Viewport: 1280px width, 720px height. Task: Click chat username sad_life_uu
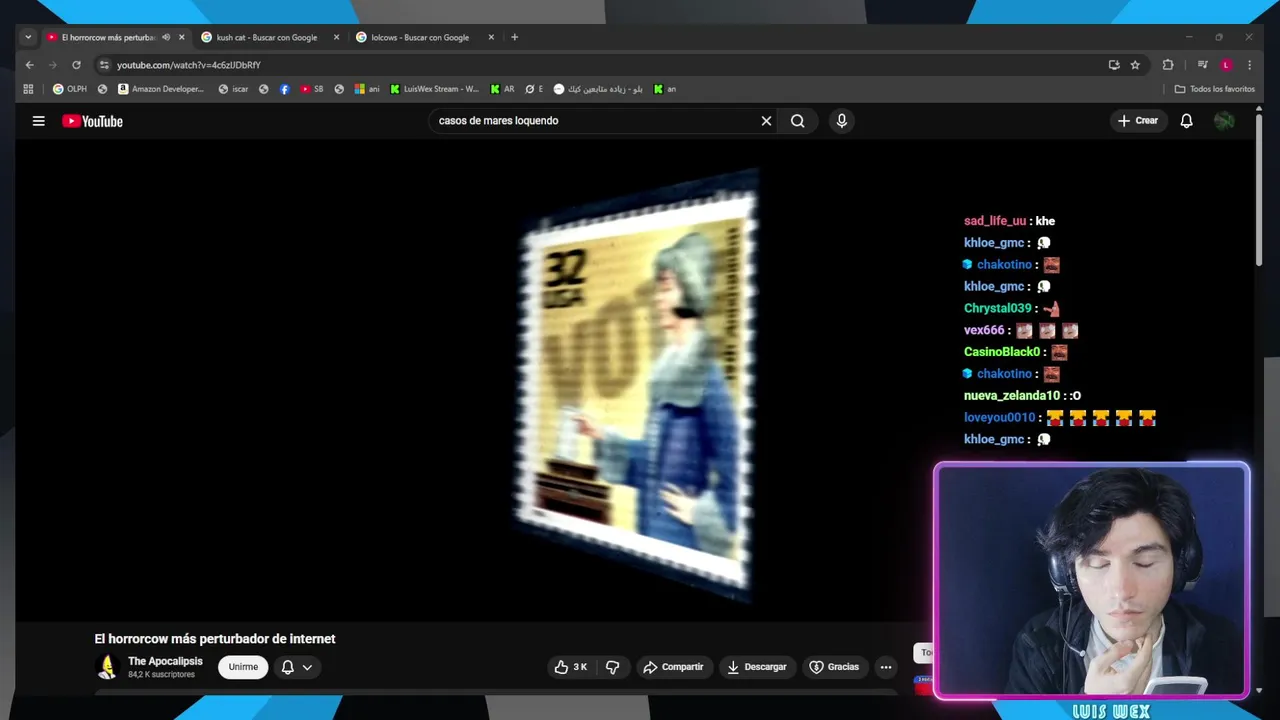[x=995, y=221]
